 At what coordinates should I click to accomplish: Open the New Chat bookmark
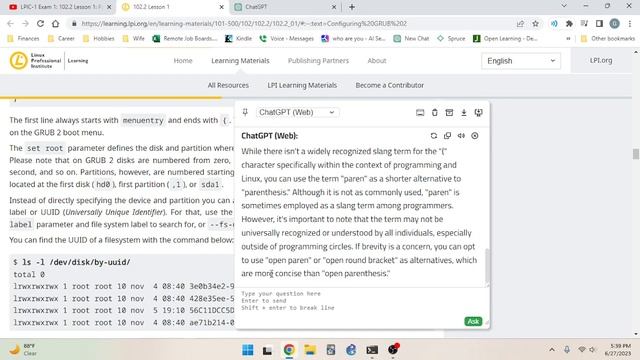411,38
